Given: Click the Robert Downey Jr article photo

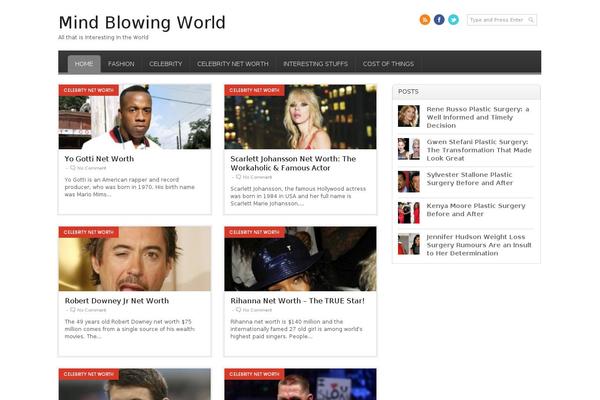Looking at the screenshot, I should coord(135,259).
